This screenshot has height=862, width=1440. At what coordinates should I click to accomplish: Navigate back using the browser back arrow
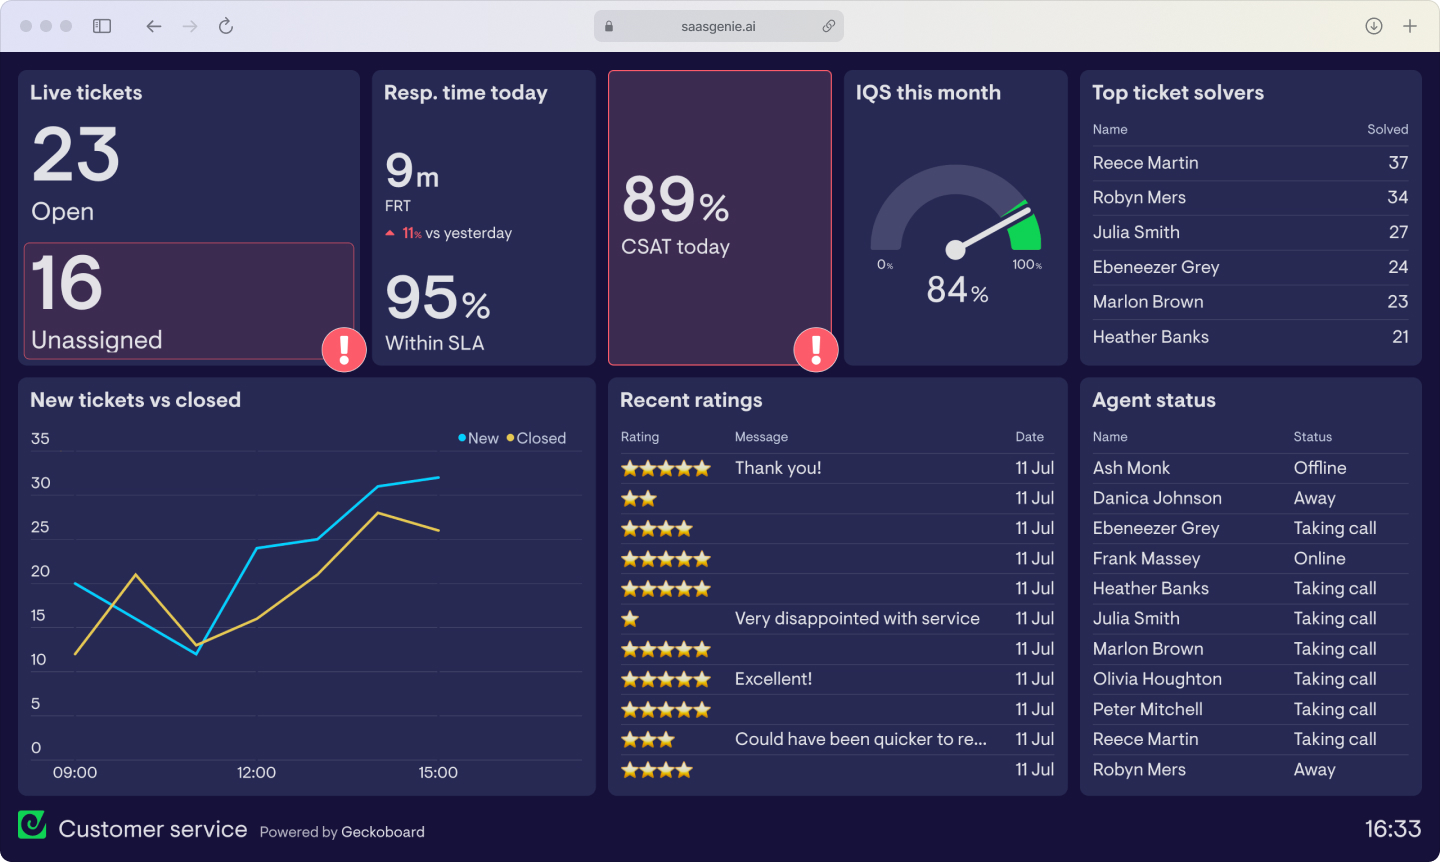pyautogui.click(x=153, y=26)
